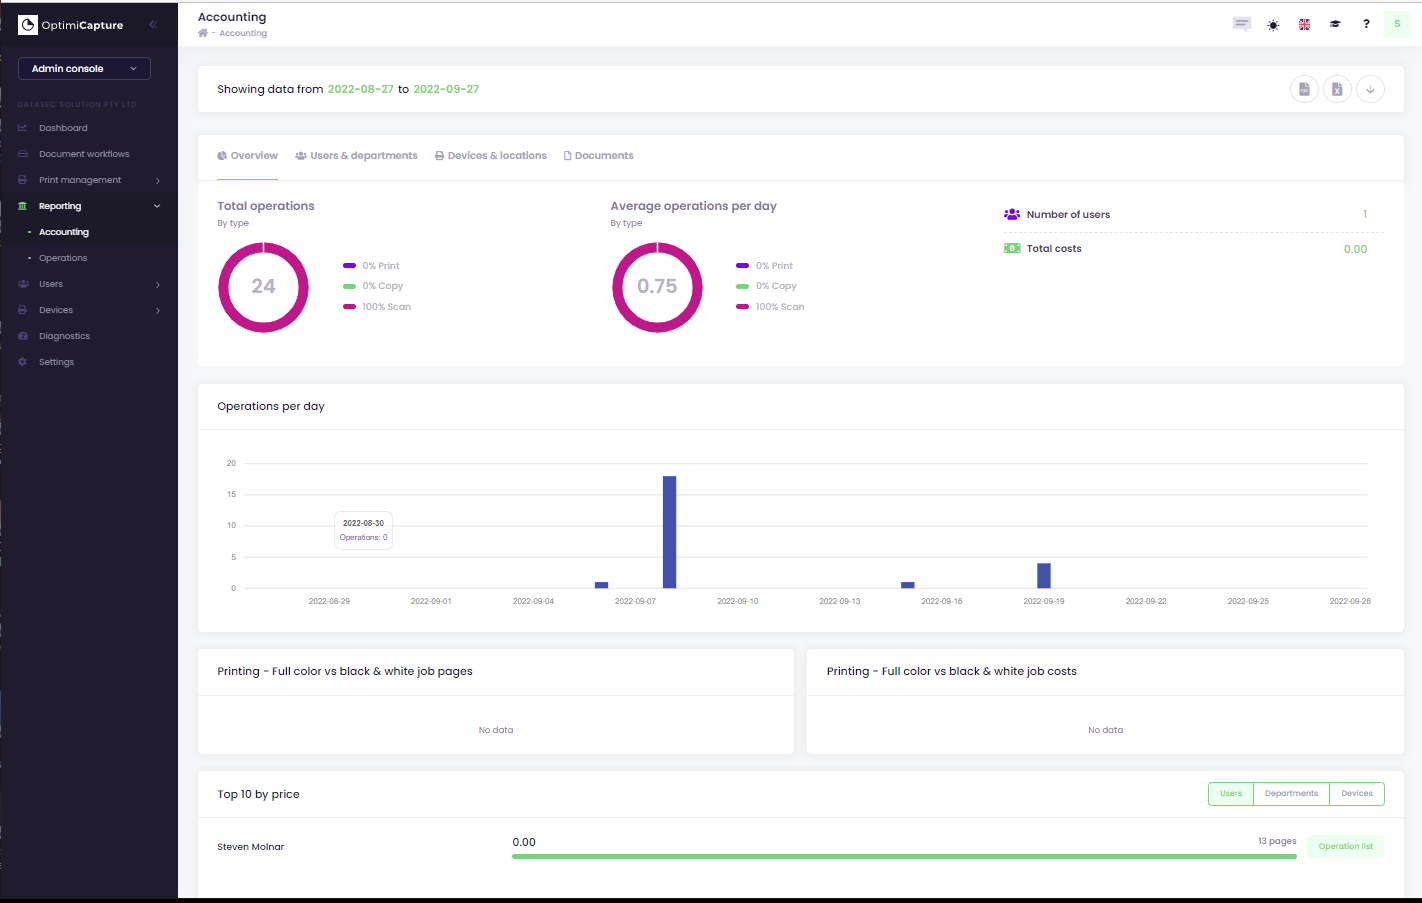
Task: Change the end date 2022-09-27
Action: pyautogui.click(x=446, y=89)
